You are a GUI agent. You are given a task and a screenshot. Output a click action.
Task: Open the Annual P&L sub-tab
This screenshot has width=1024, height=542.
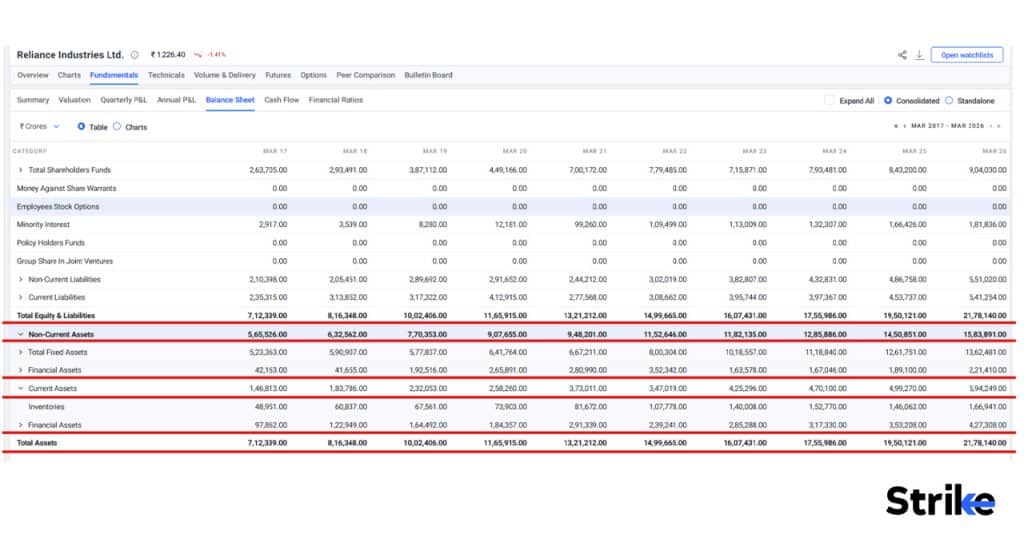pyautogui.click(x=176, y=100)
